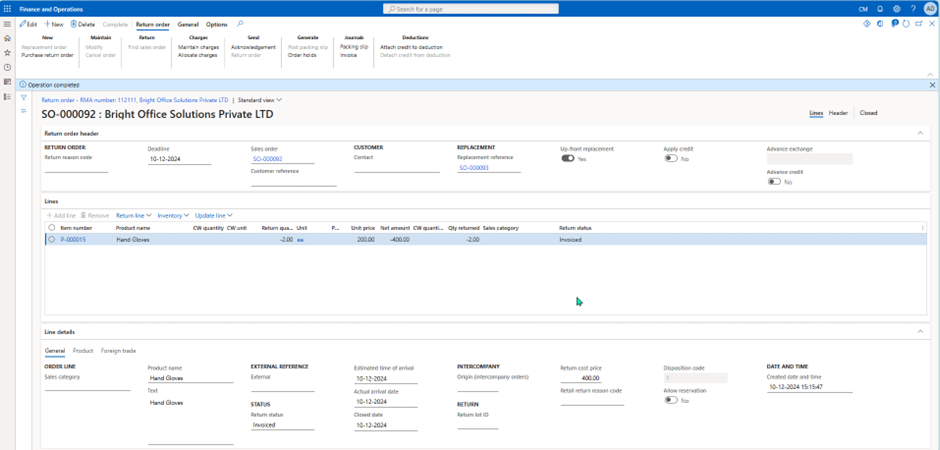Viewport: 940px width, 450px height.
Task: Open the help question mark
Action: pos(913,9)
